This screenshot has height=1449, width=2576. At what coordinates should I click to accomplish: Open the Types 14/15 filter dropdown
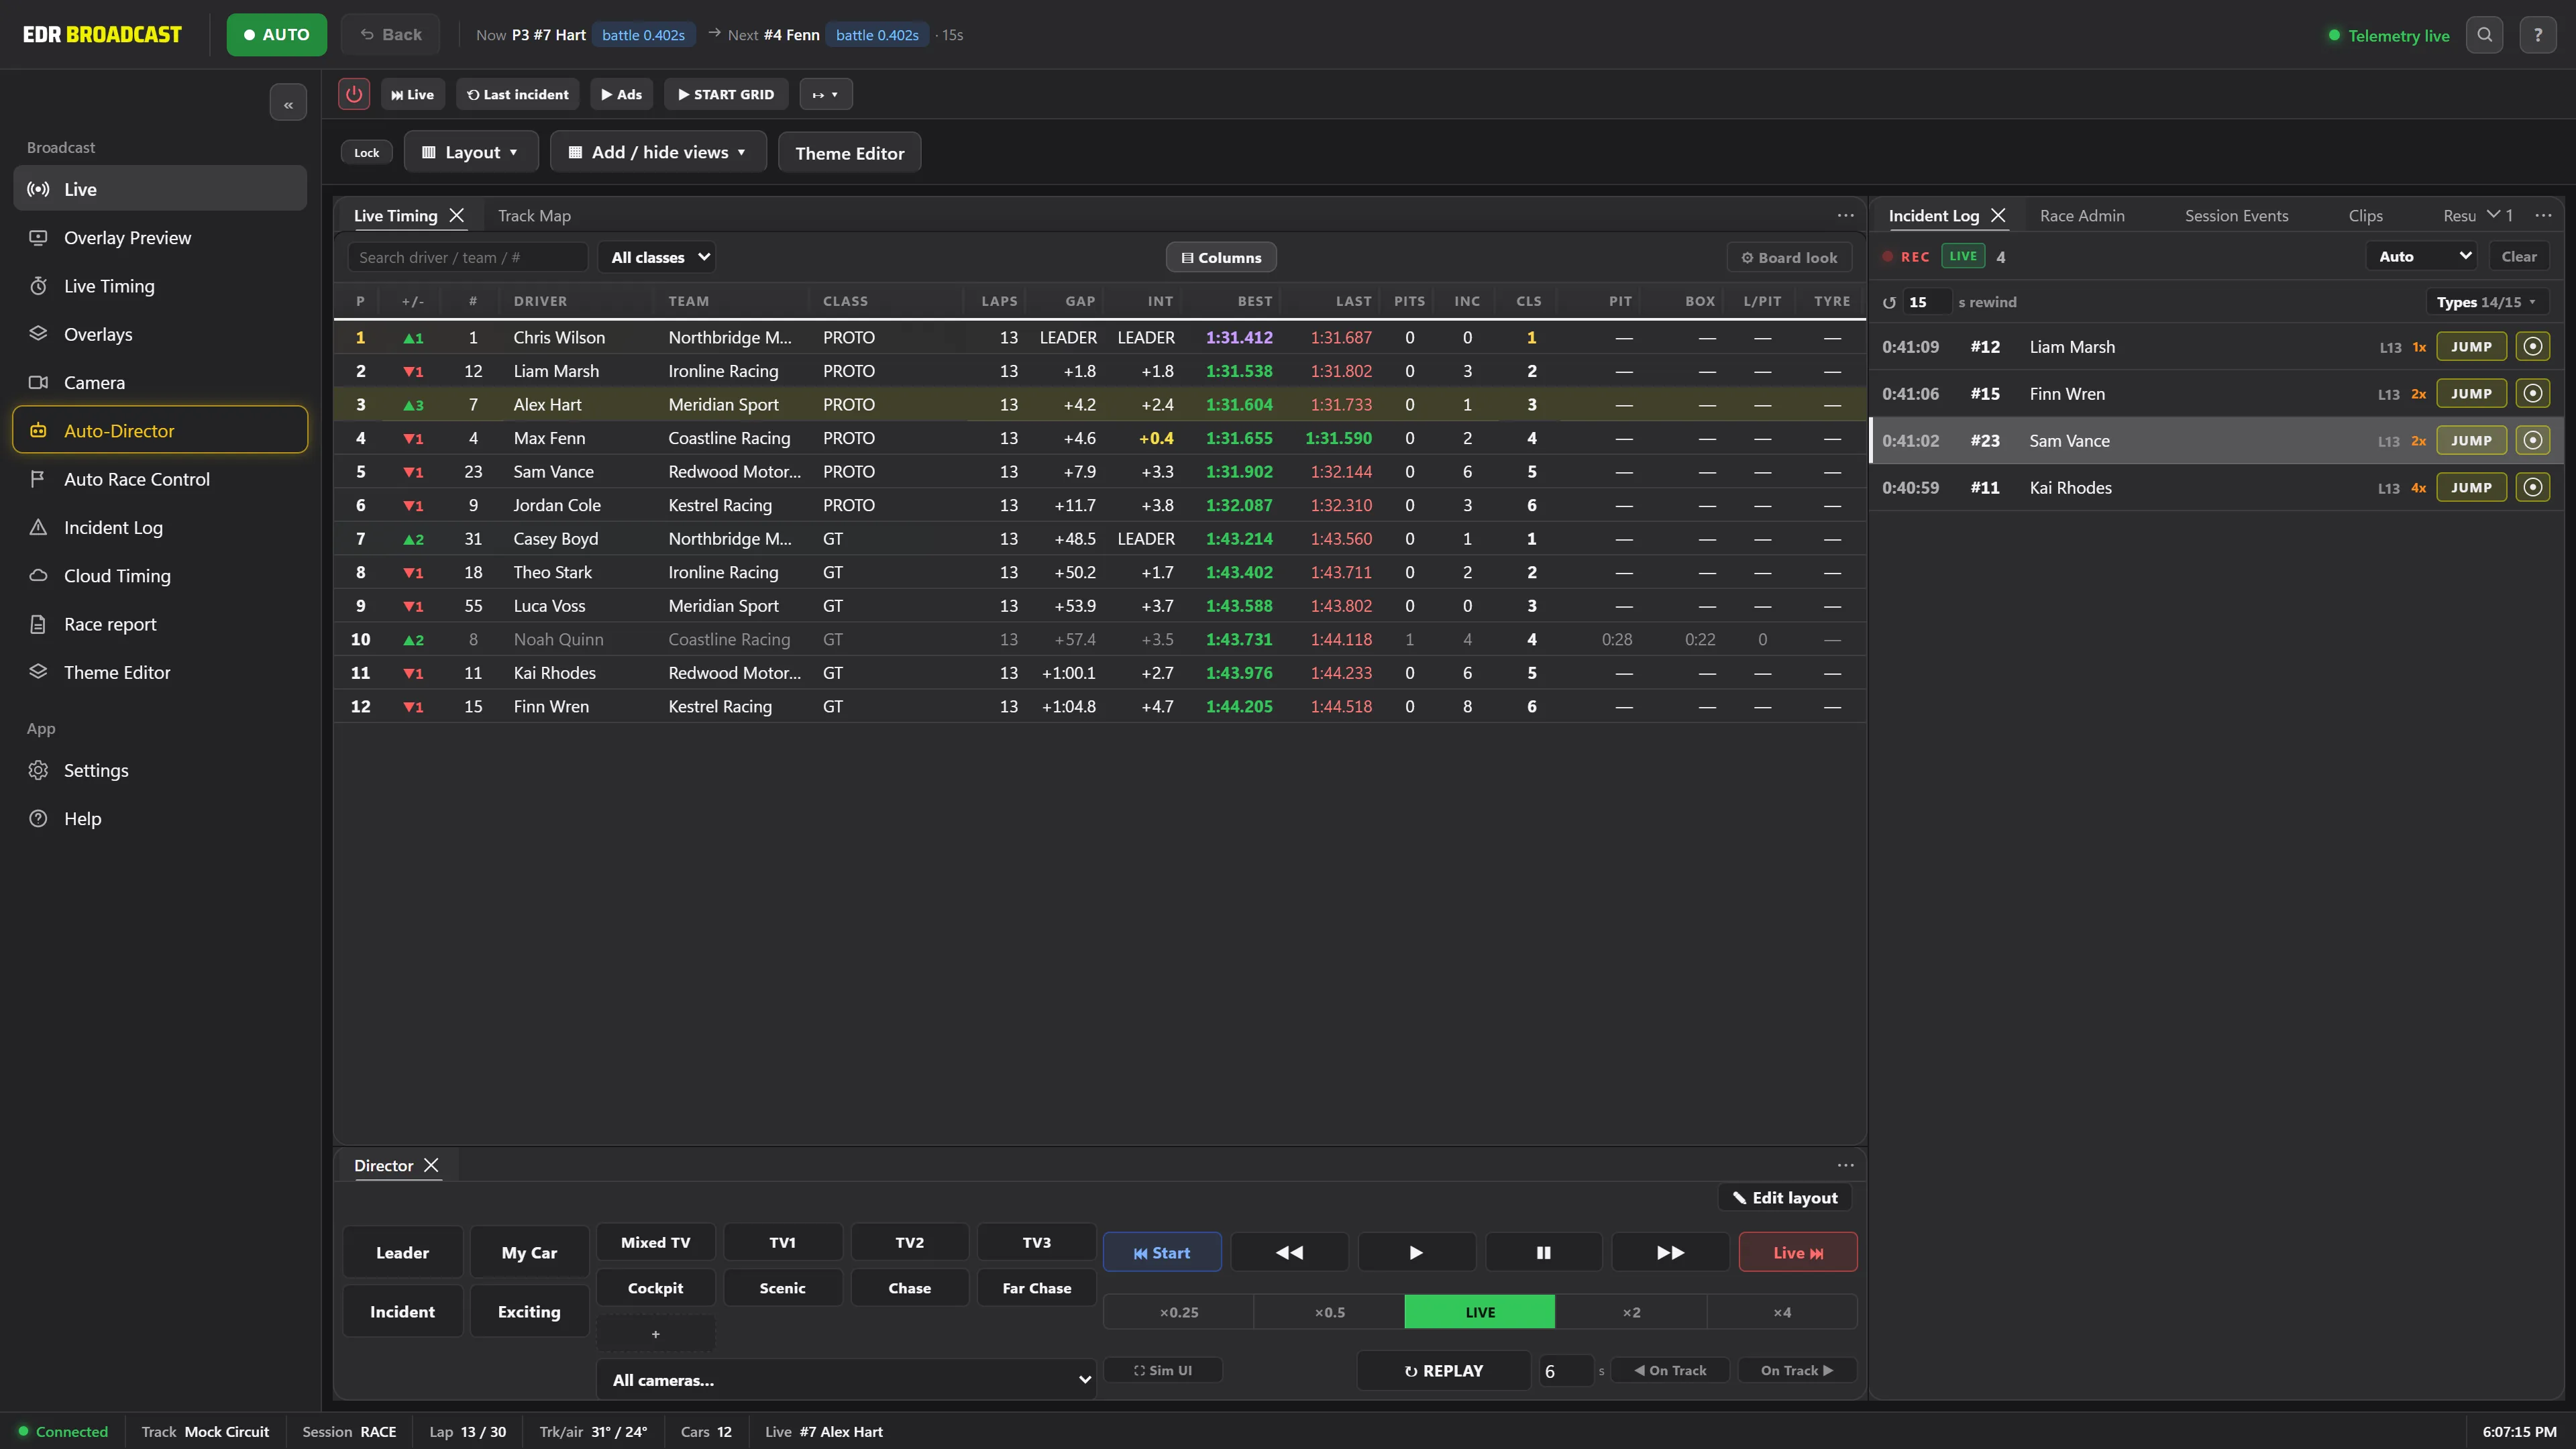pyautogui.click(x=2486, y=302)
